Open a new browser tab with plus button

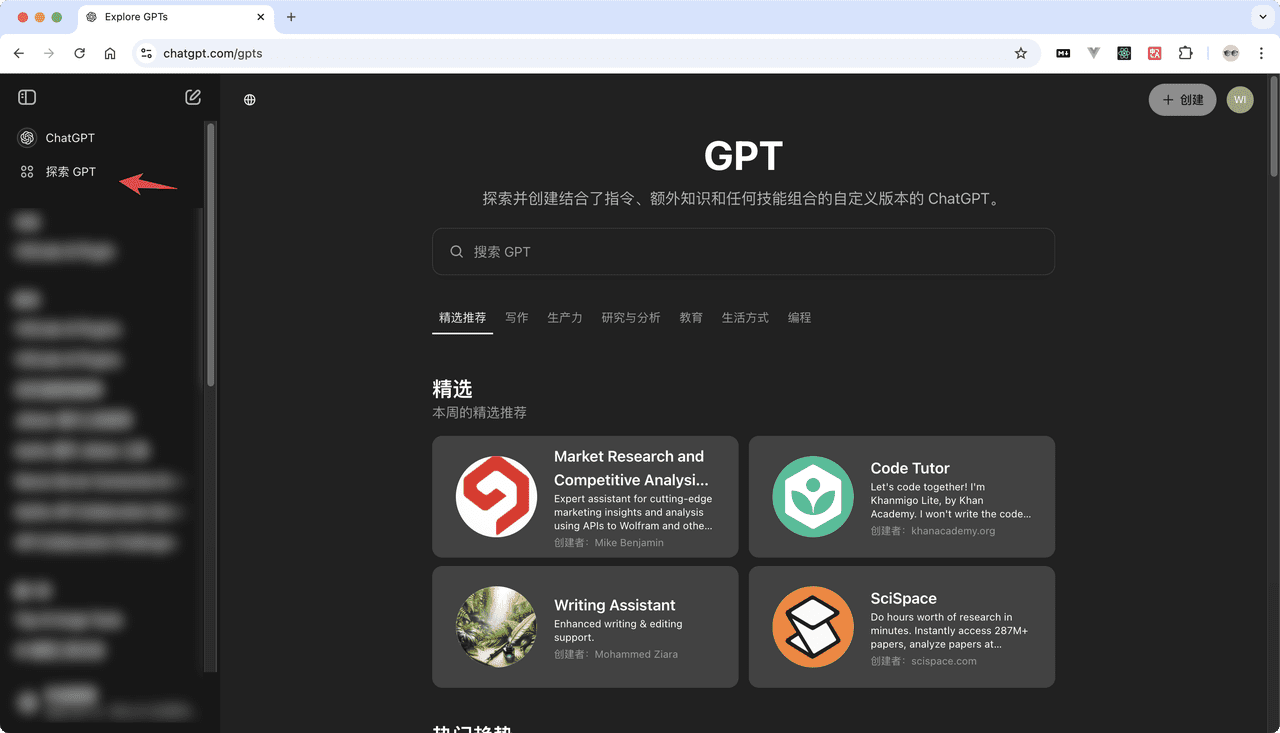click(291, 17)
